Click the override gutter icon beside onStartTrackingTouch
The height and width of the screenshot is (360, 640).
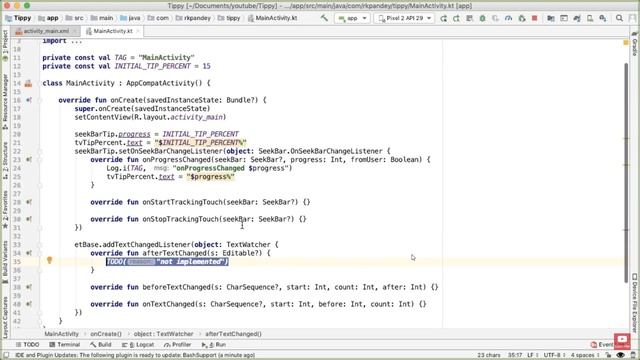[x=29, y=202]
